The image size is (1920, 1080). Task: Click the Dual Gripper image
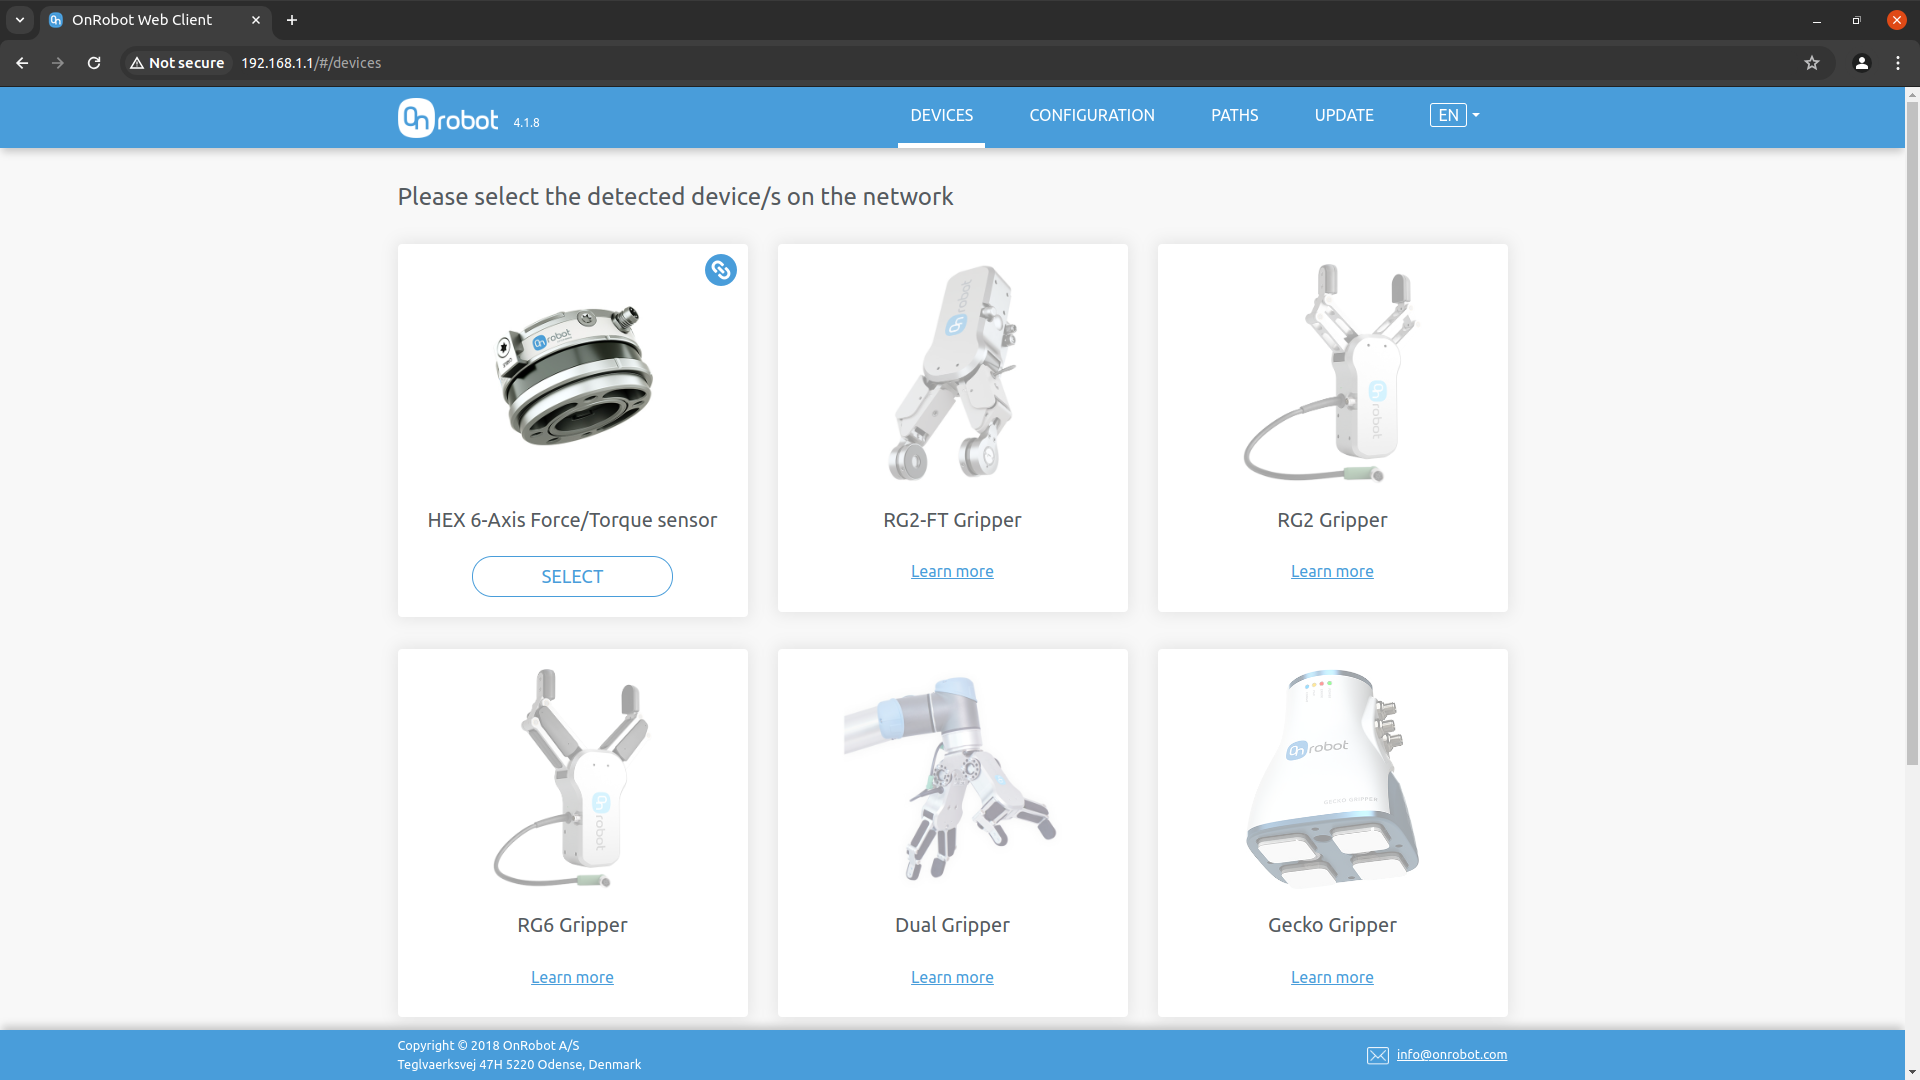click(x=951, y=778)
